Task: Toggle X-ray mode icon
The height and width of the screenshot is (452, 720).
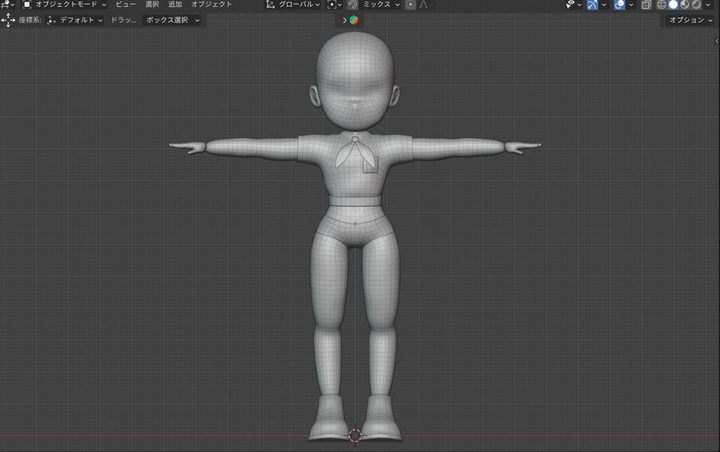Action: coord(646,5)
